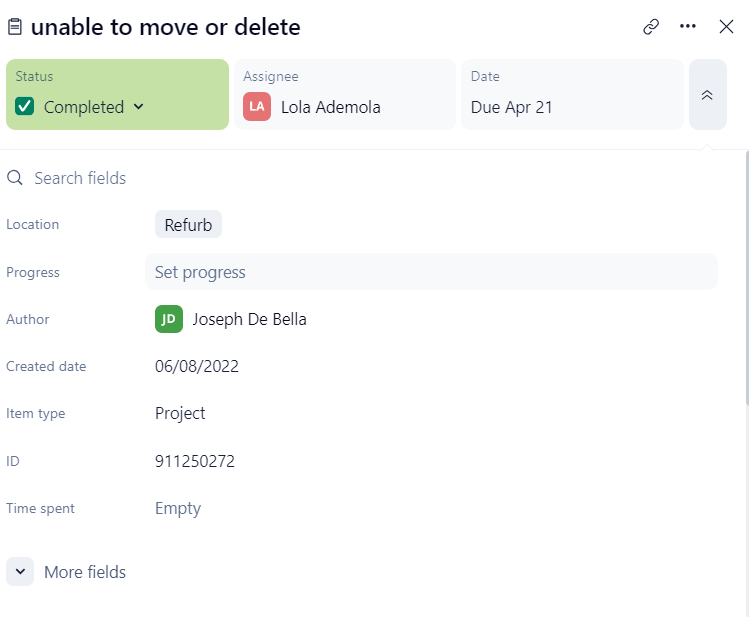
Task: Click the Set progress field
Action: [431, 272]
